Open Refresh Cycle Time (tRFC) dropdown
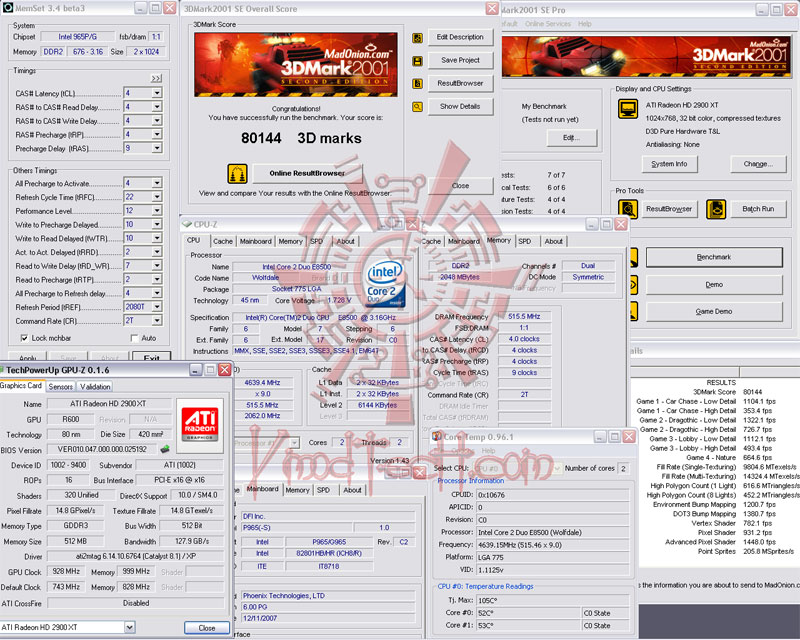Image resolution: width=800 pixels, height=640 pixels. pyautogui.click(x=157, y=196)
